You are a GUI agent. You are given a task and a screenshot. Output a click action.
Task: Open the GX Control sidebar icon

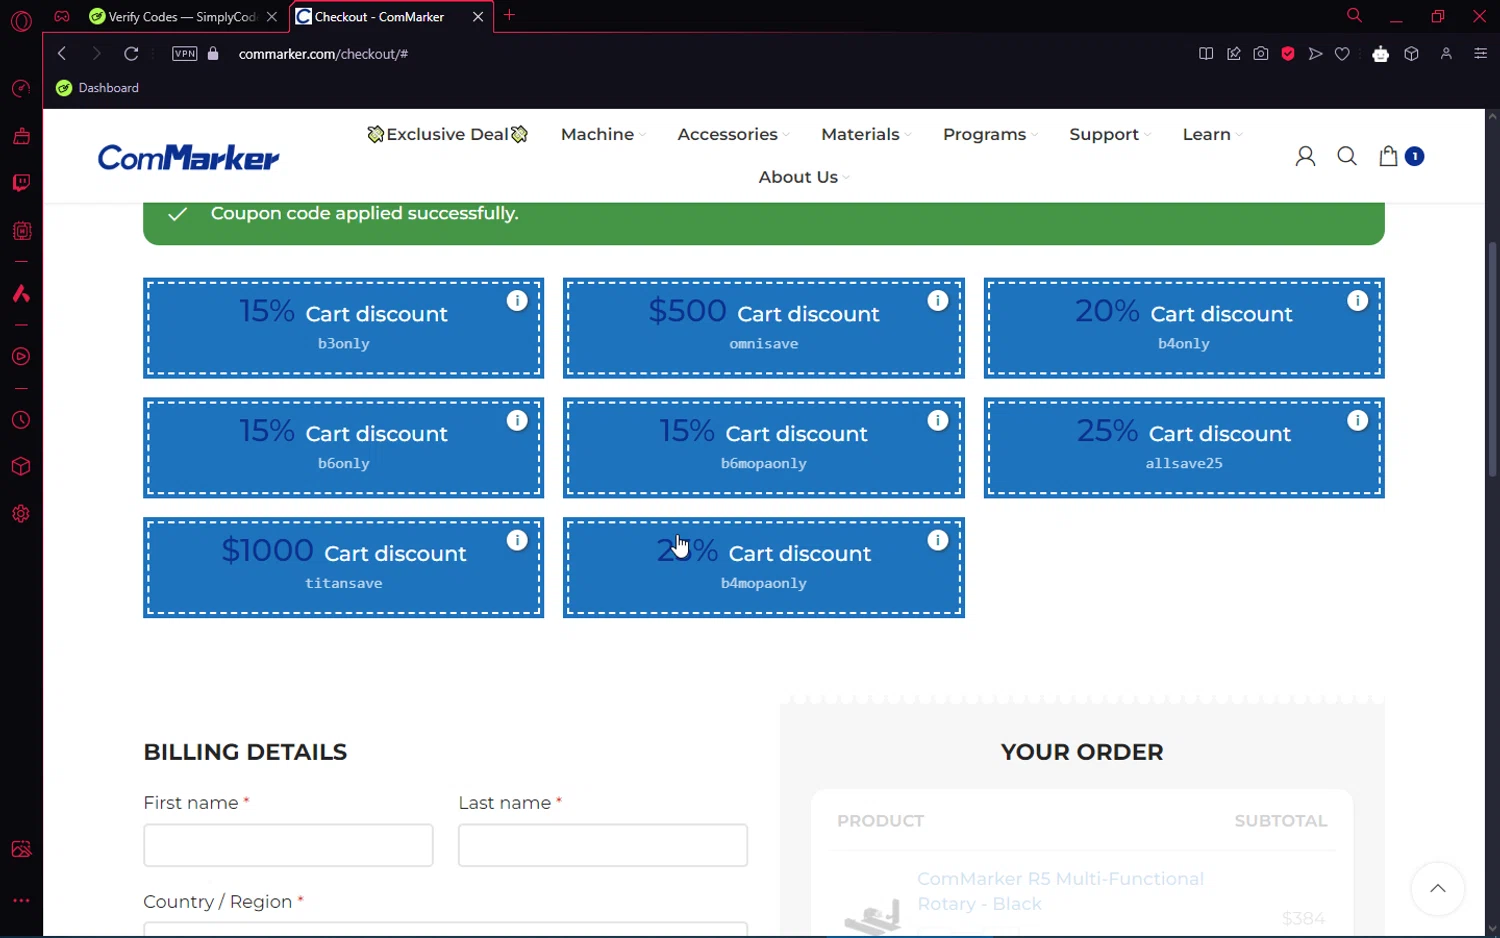(21, 89)
